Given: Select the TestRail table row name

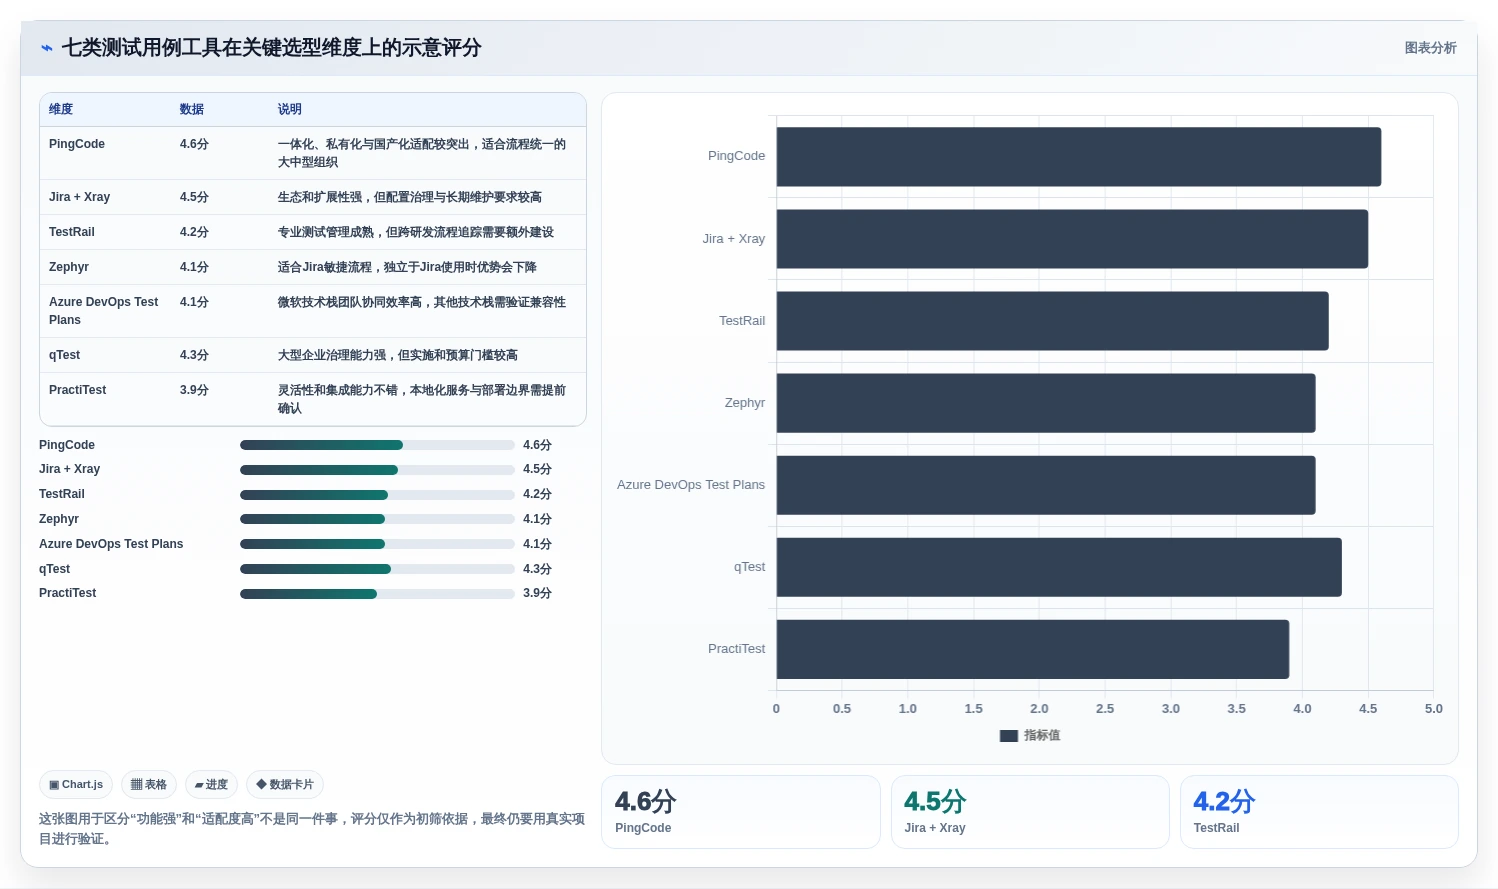Looking at the screenshot, I should (x=72, y=232).
